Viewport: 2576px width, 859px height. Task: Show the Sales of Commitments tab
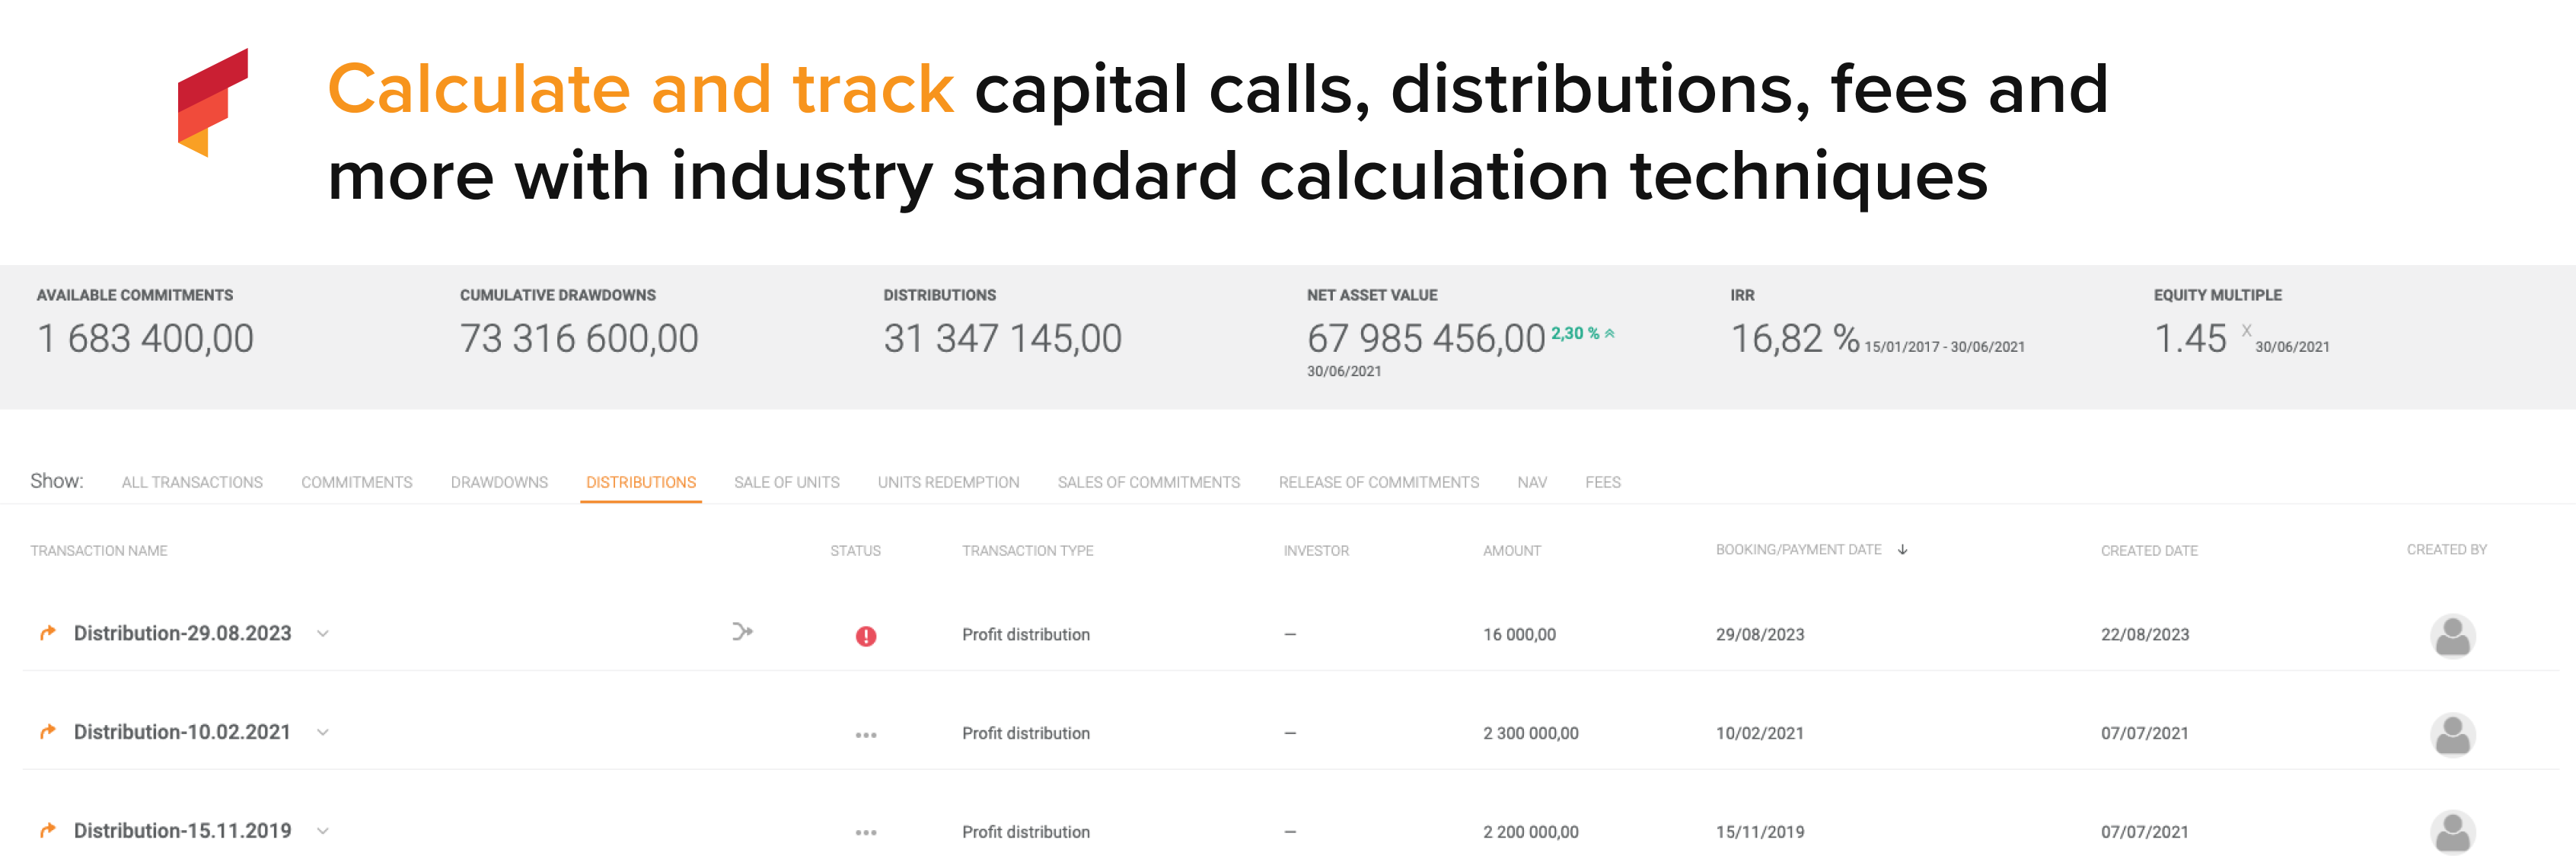pyautogui.click(x=1148, y=482)
